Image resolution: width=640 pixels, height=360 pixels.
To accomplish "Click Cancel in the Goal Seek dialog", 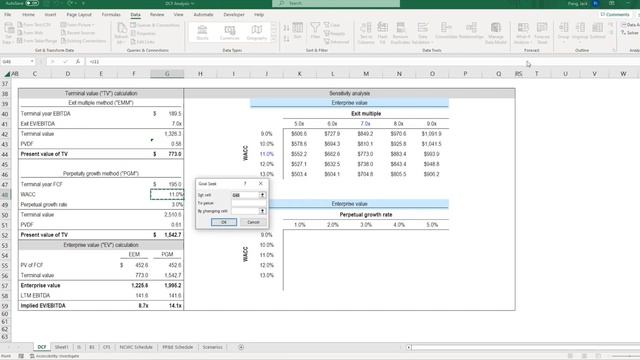I will point(253,222).
